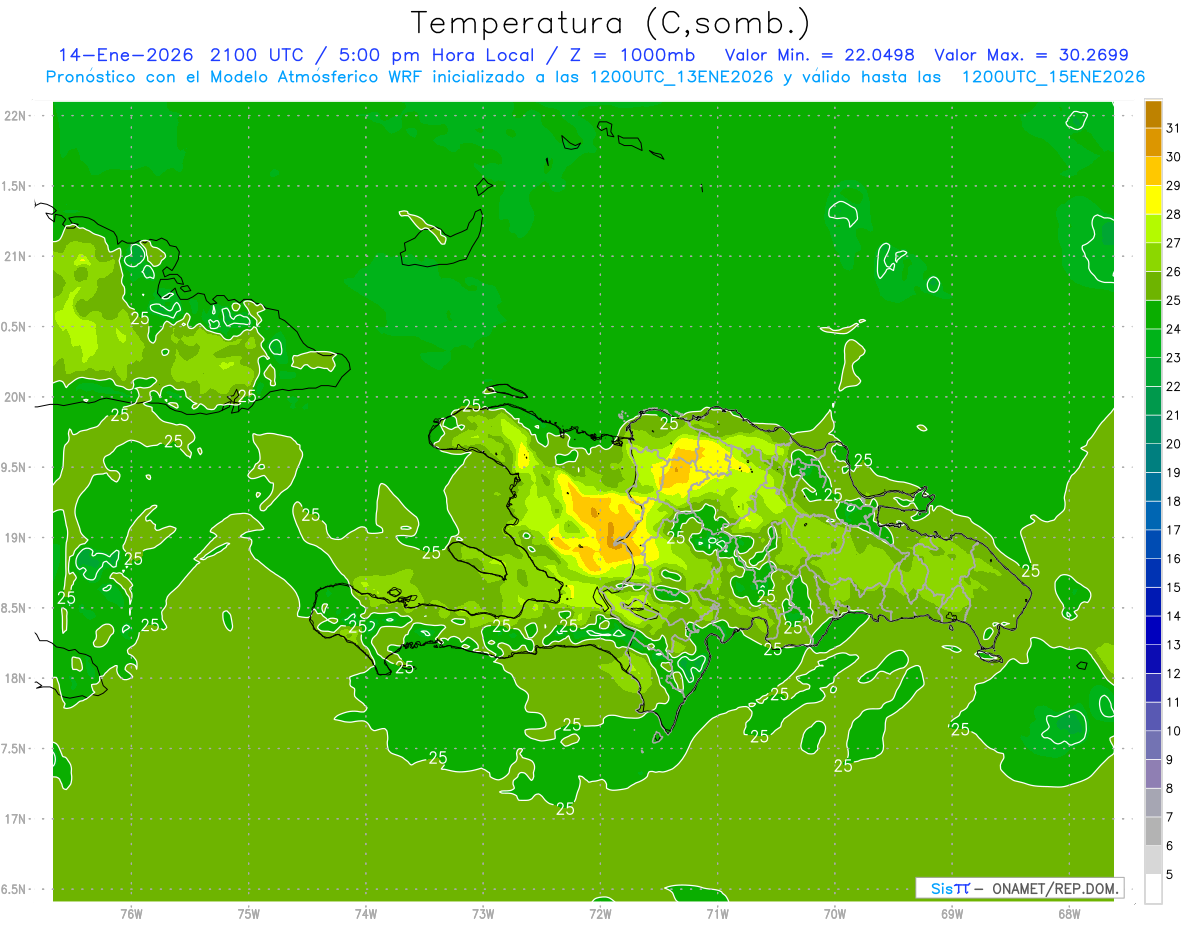Click the '15' value on the color scale
Viewport: 1200px width, 927px height.
pos(1174,587)
